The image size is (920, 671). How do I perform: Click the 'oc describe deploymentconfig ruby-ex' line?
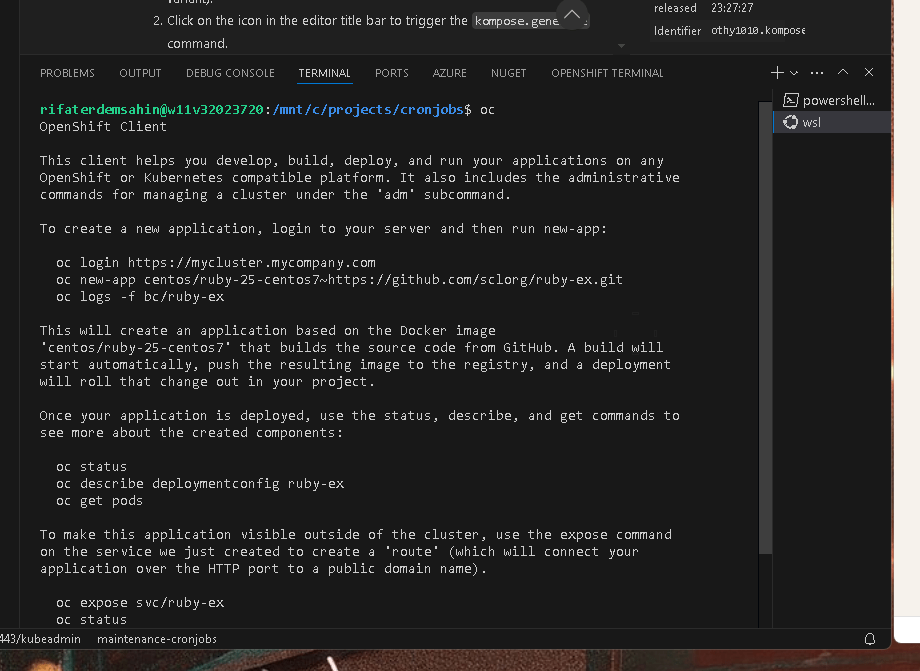[x=200, y=484]
